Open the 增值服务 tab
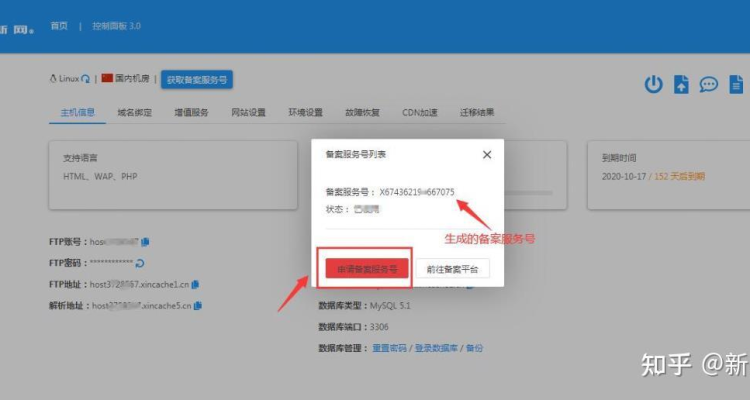 coord(191,112)
